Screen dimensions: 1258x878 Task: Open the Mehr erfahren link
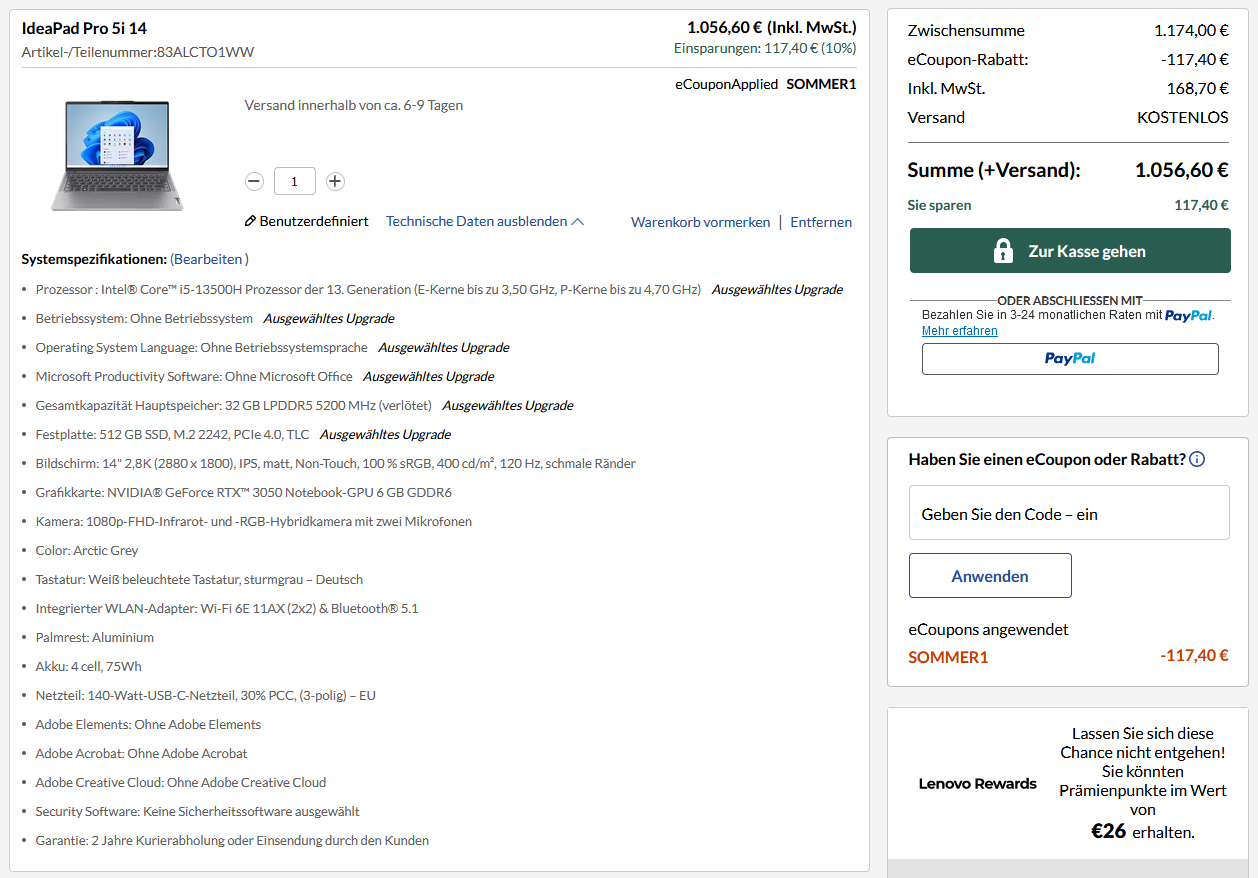(959, 331)
